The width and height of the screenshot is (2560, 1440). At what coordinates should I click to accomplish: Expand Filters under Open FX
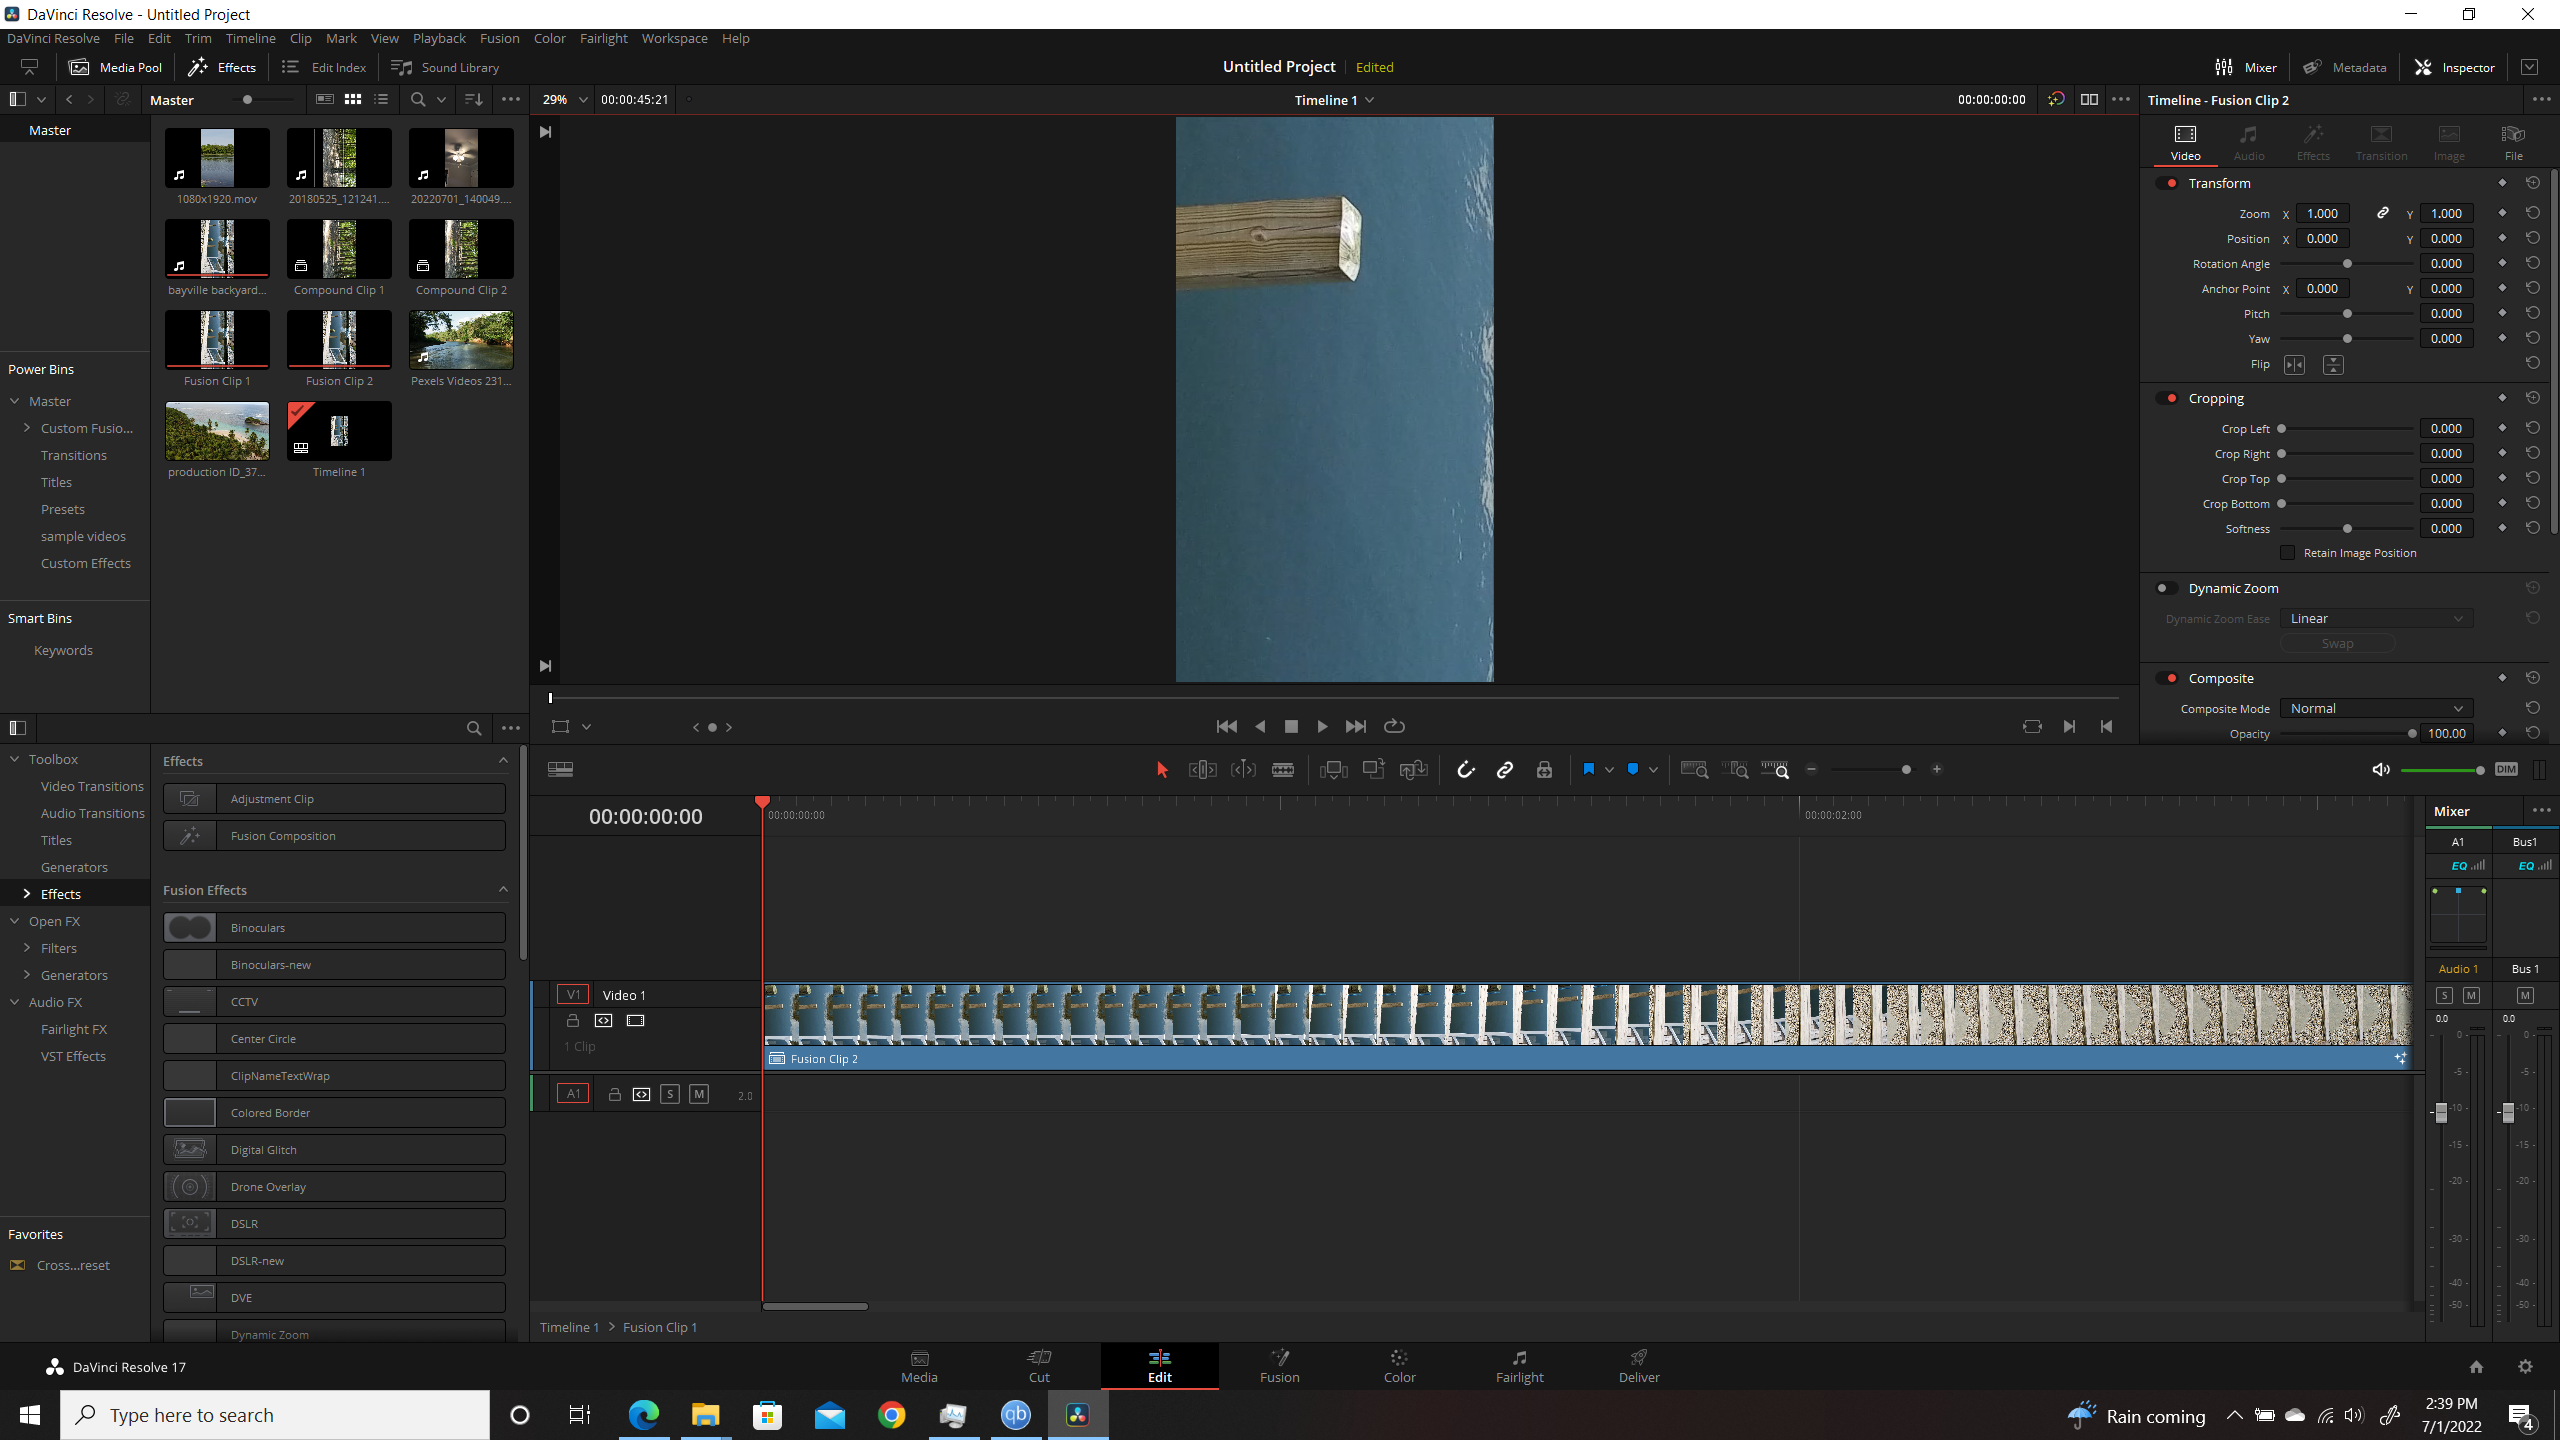27,947
